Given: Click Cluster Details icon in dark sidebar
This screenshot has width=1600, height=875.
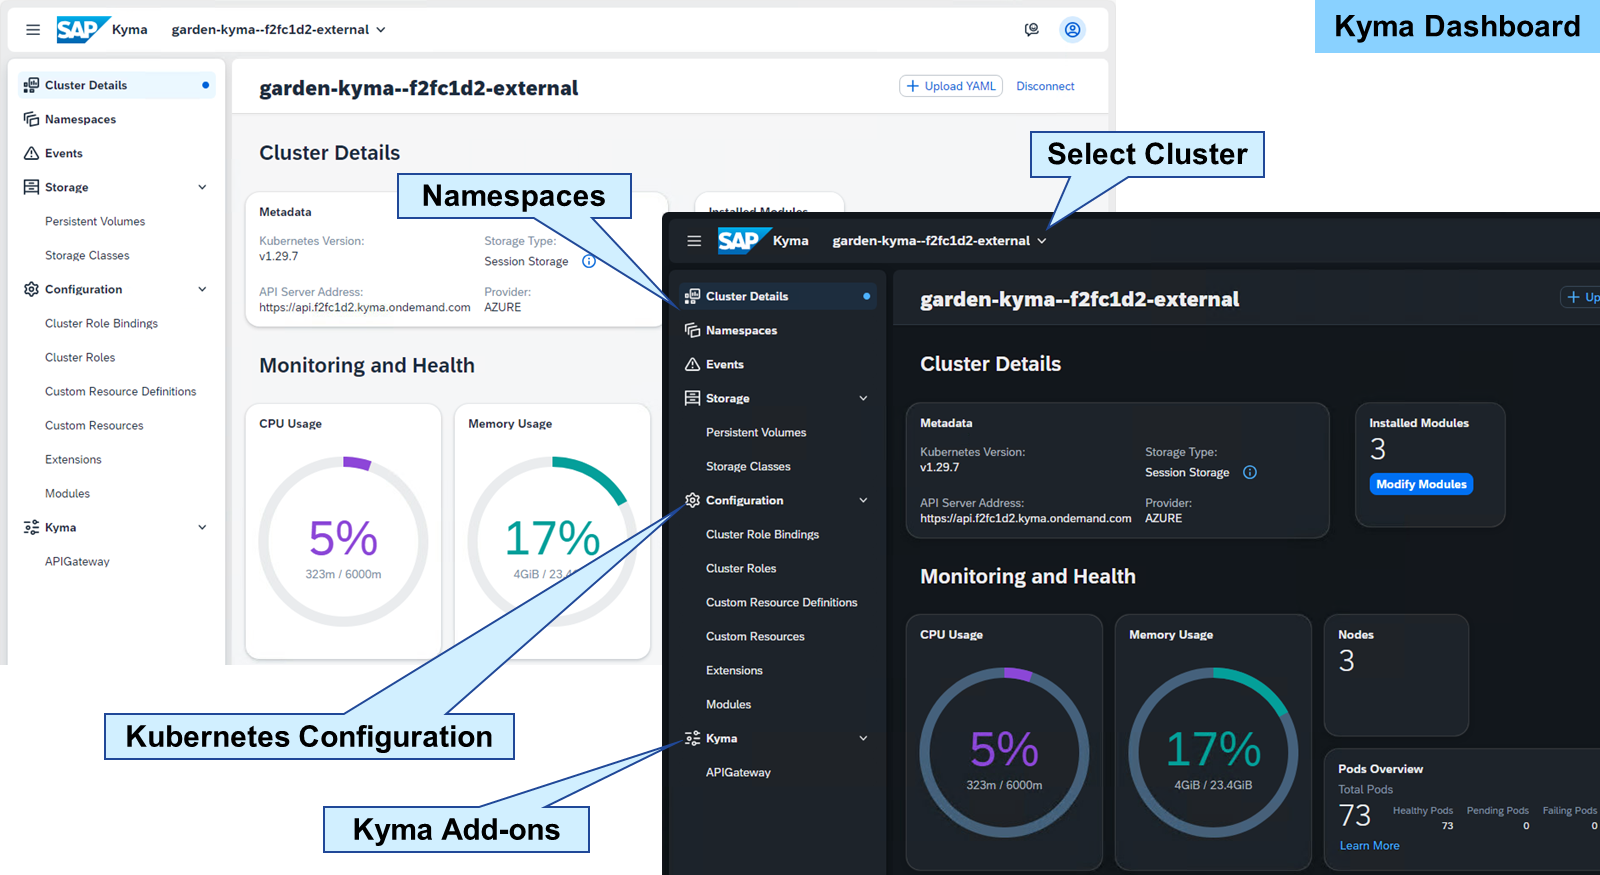Looking at the screenshot, I should 692,296.
